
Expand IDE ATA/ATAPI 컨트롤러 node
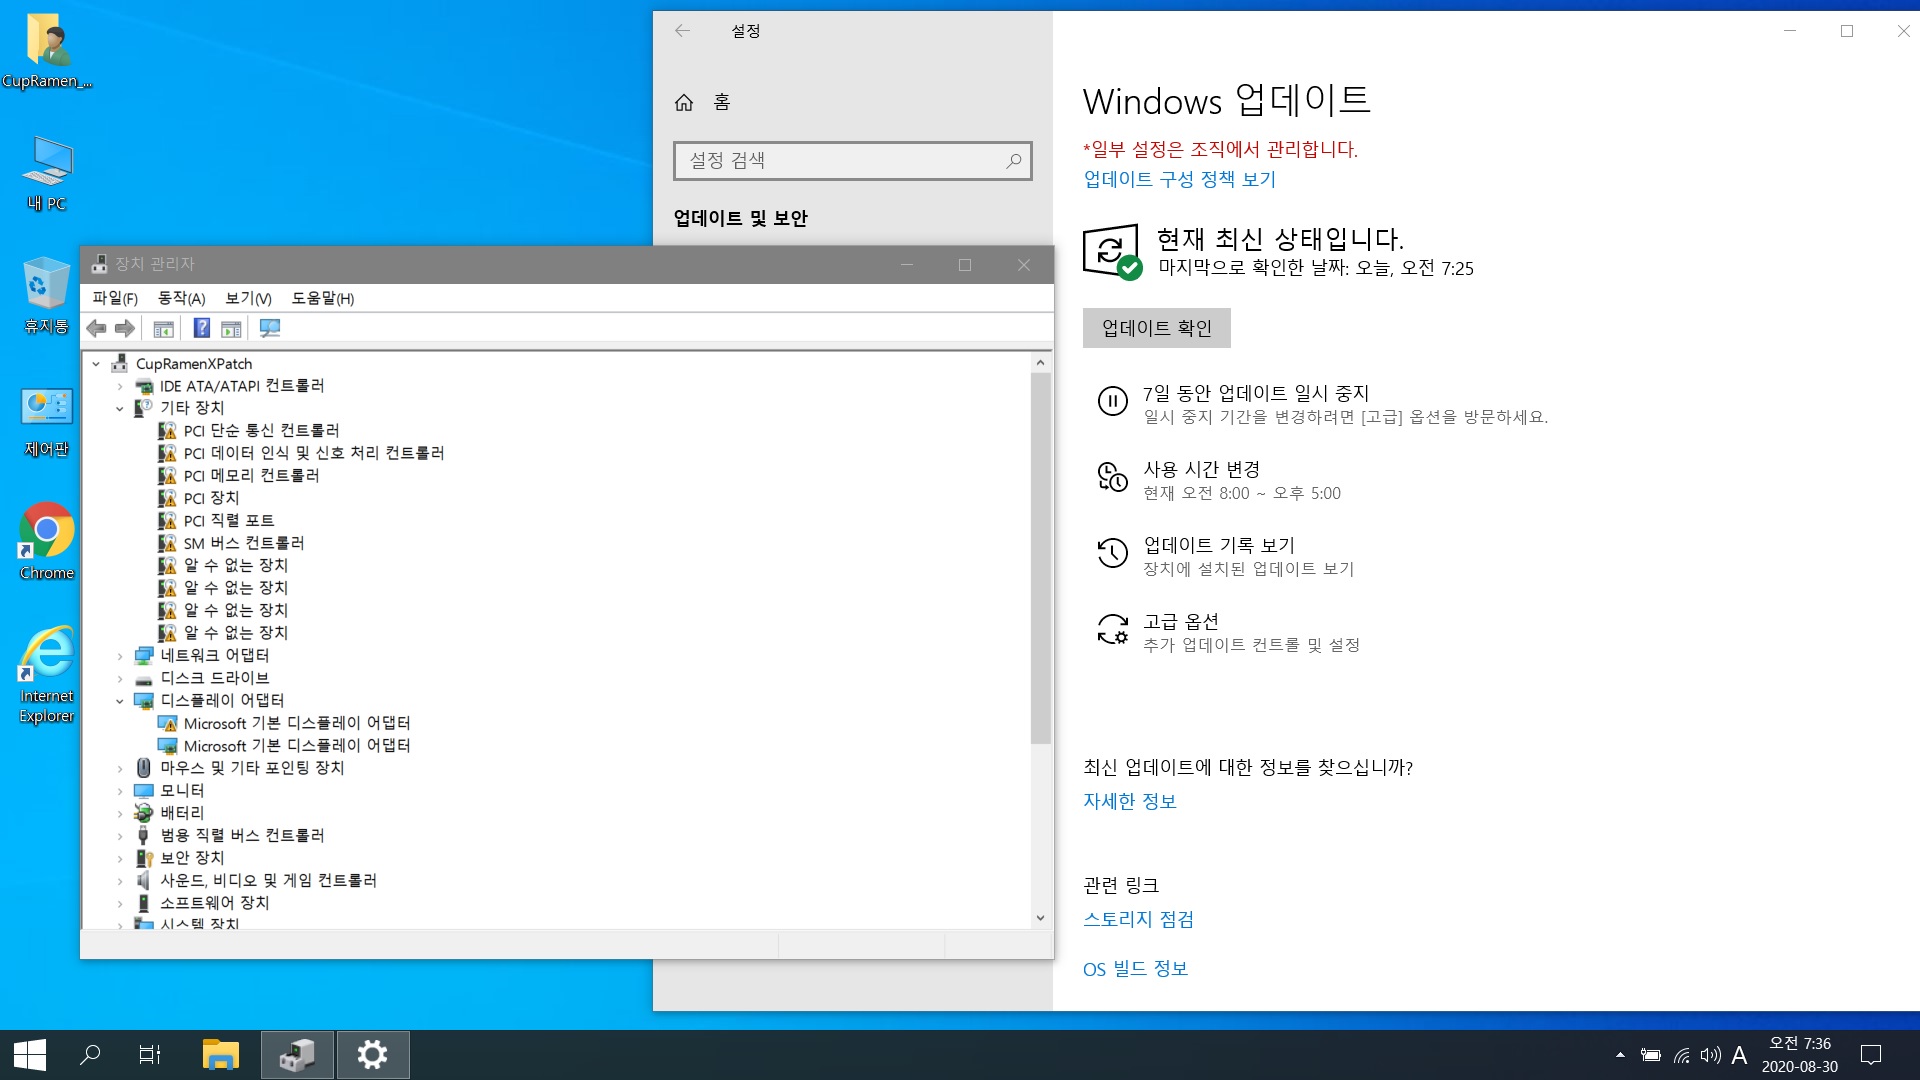tap(120, 386)
